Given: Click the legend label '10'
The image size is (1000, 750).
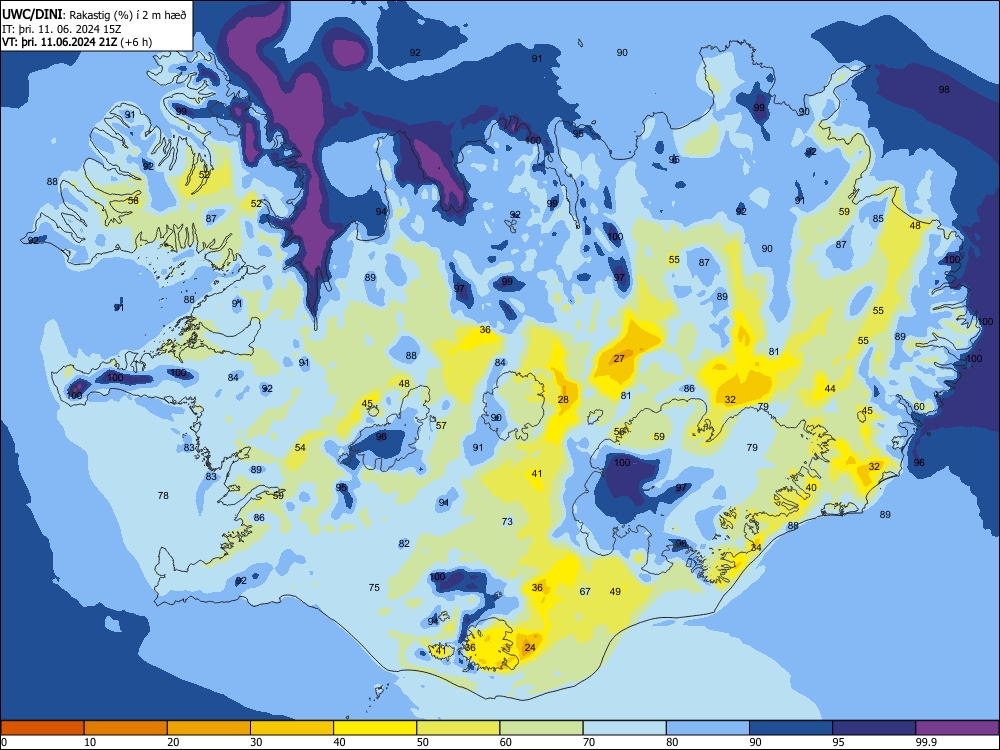Looking at the screenshot, I should click(90, 742).
